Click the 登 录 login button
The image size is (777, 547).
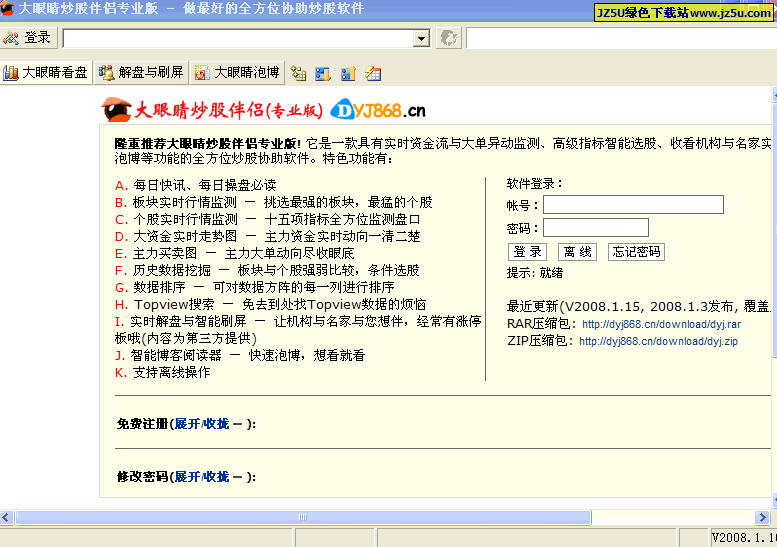click(x=527, y=252)
